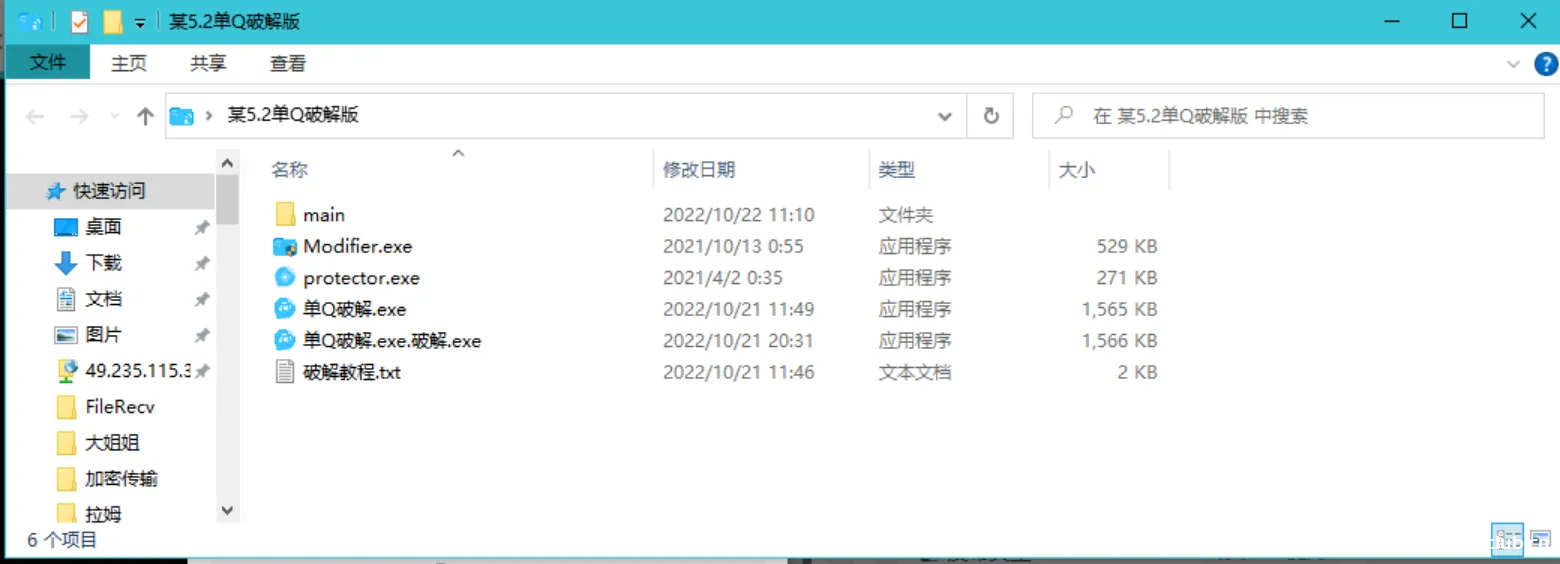The height and width of the screenshot is (564, 1560).
Task: Click the pin icon beside 图片
Action: coord(202,336)
